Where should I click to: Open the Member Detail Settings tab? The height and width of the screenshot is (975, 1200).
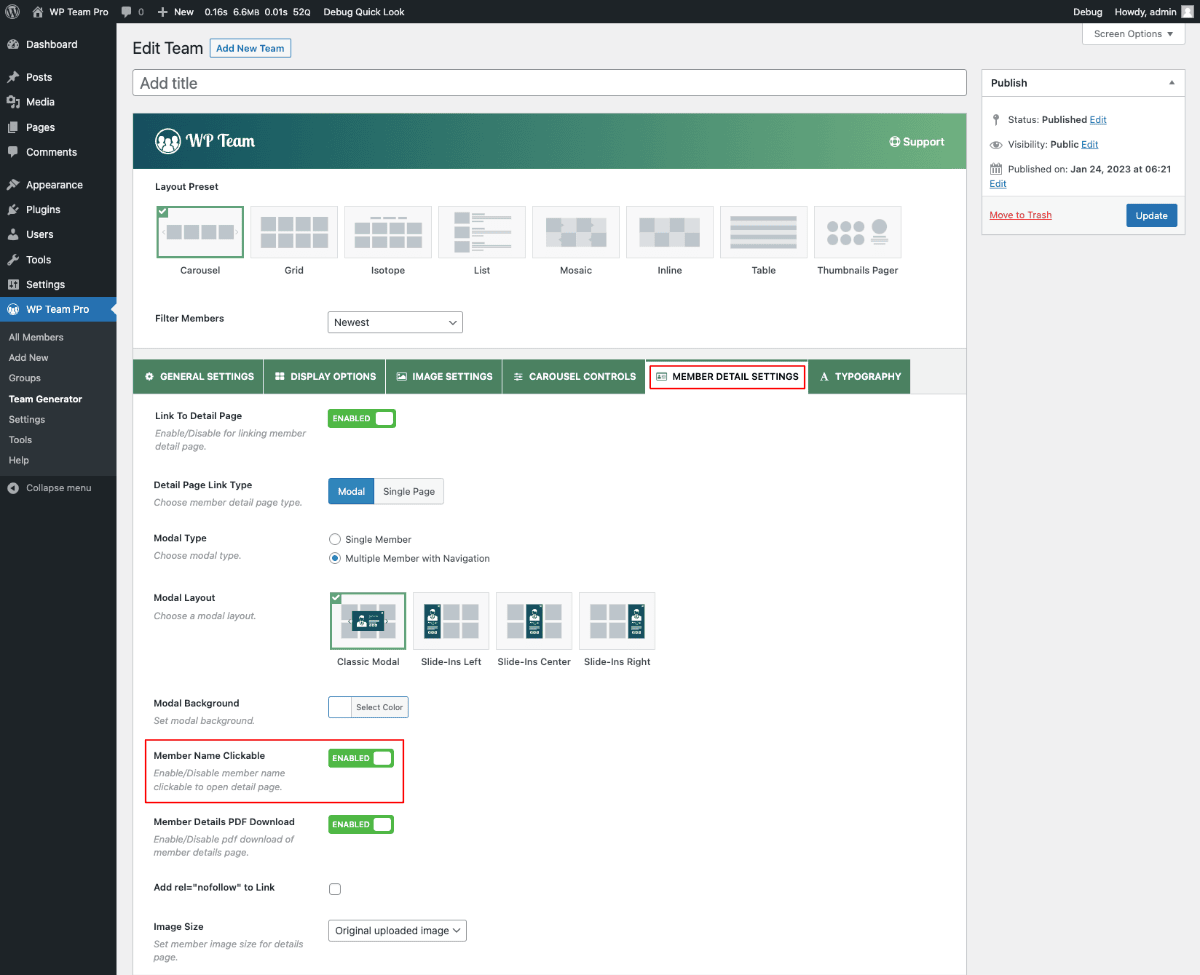click(x=727, y=376)
